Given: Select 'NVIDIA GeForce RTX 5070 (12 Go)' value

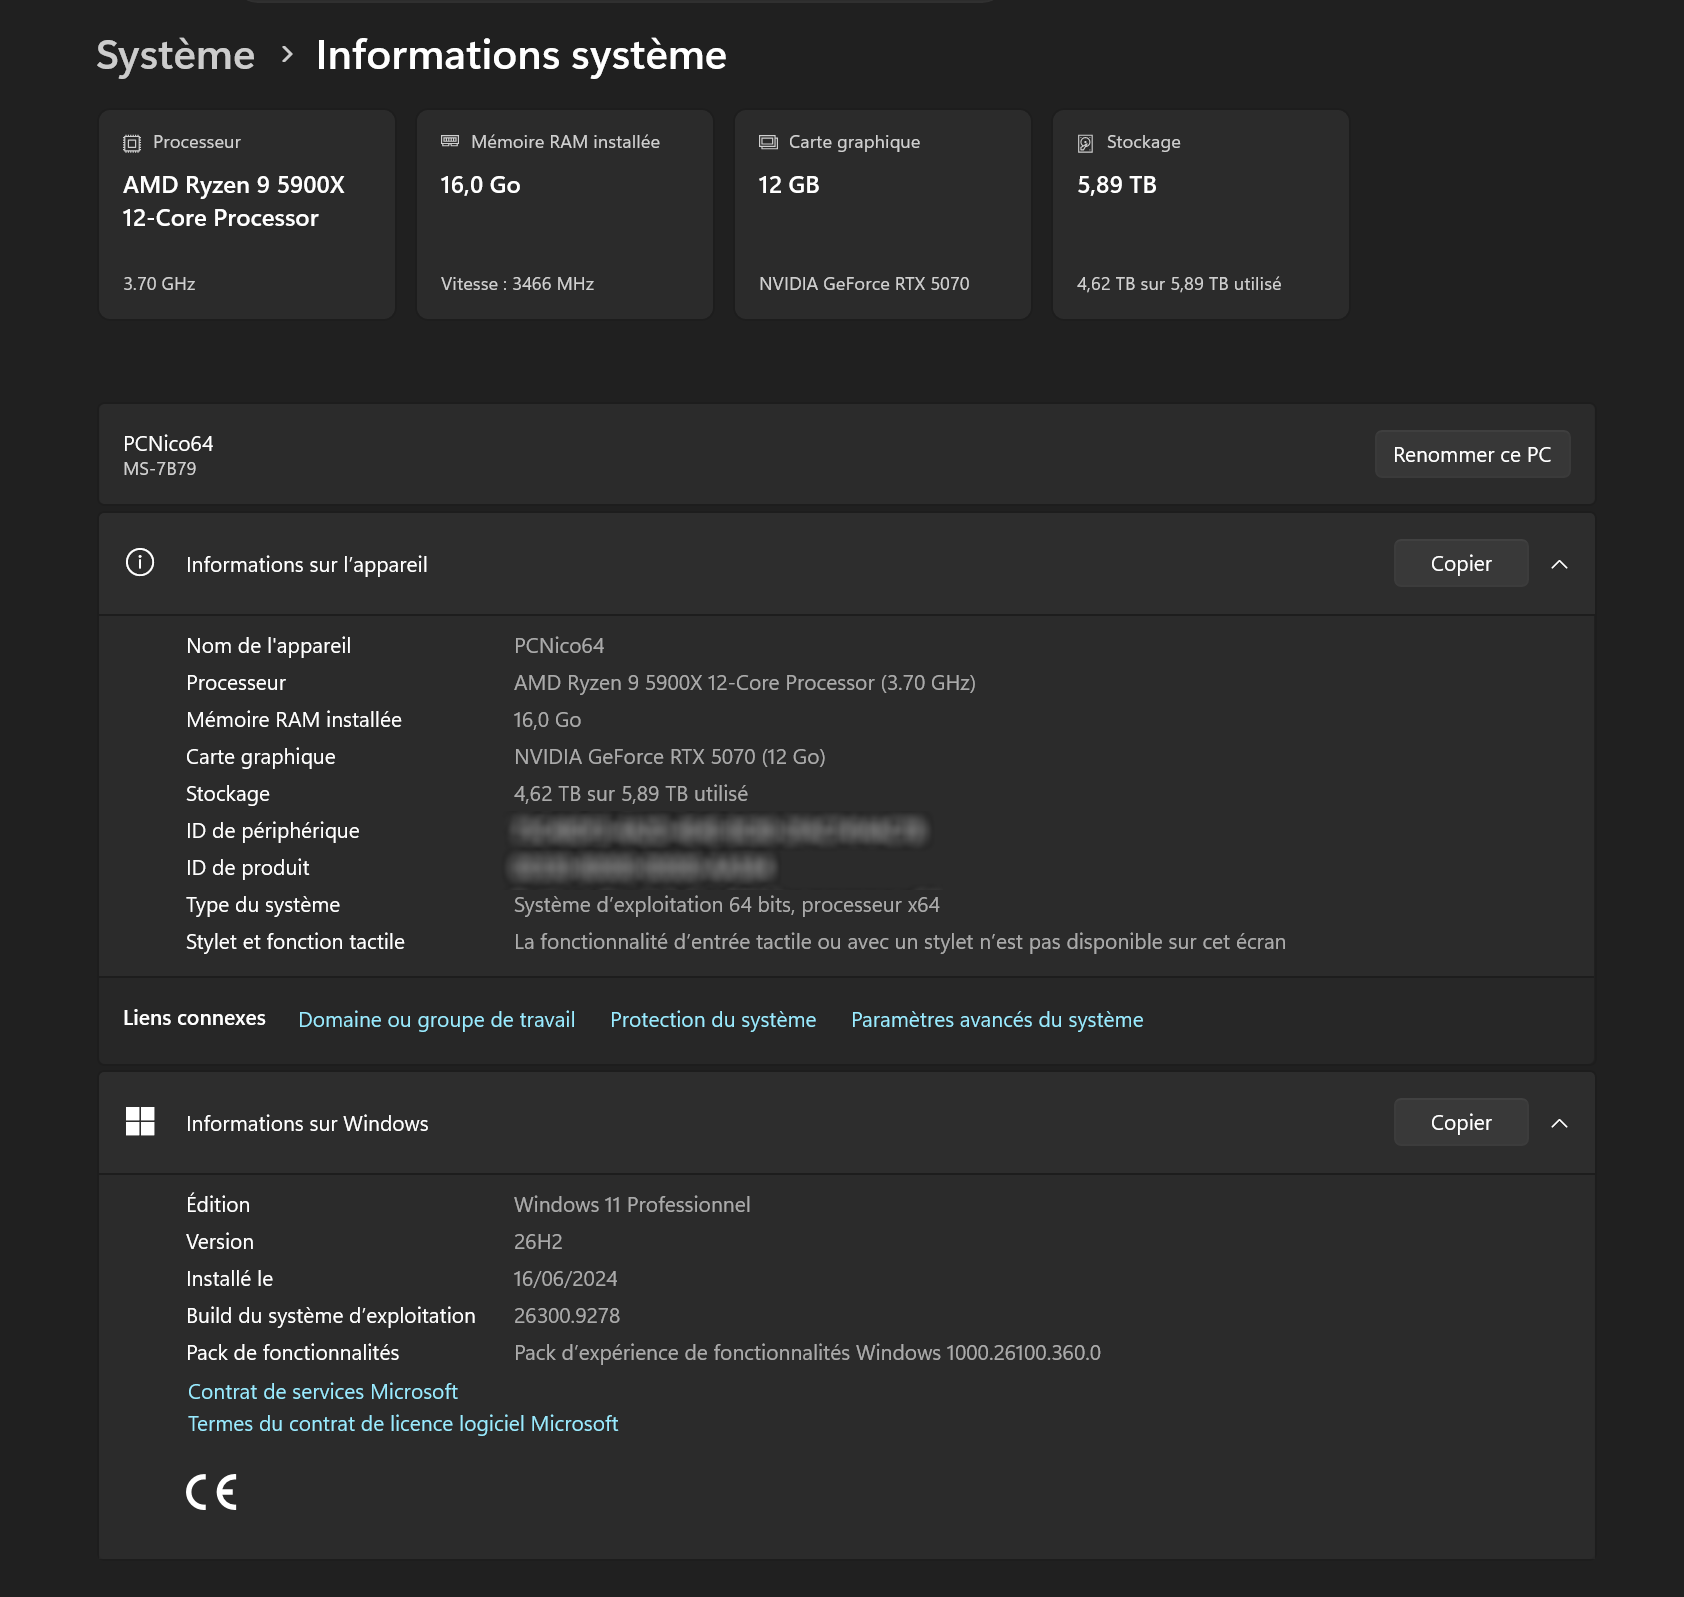Looking at the screenshot, I should pos(670,756).
